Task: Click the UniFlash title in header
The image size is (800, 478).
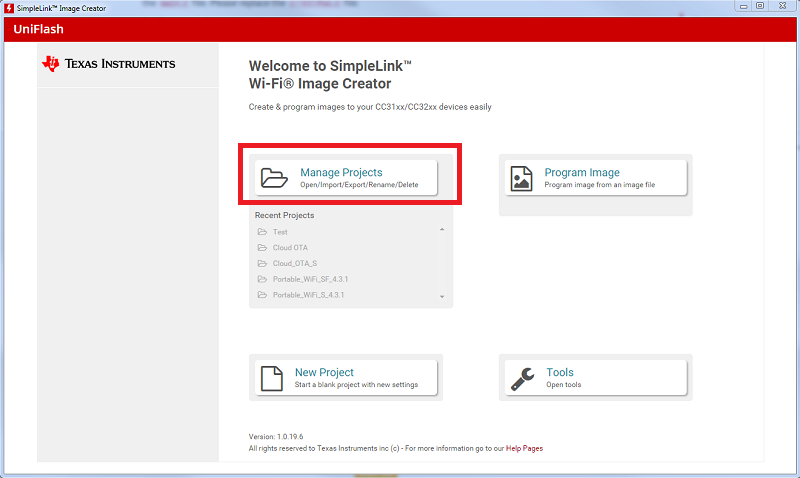Action: (x=39, y=29)
